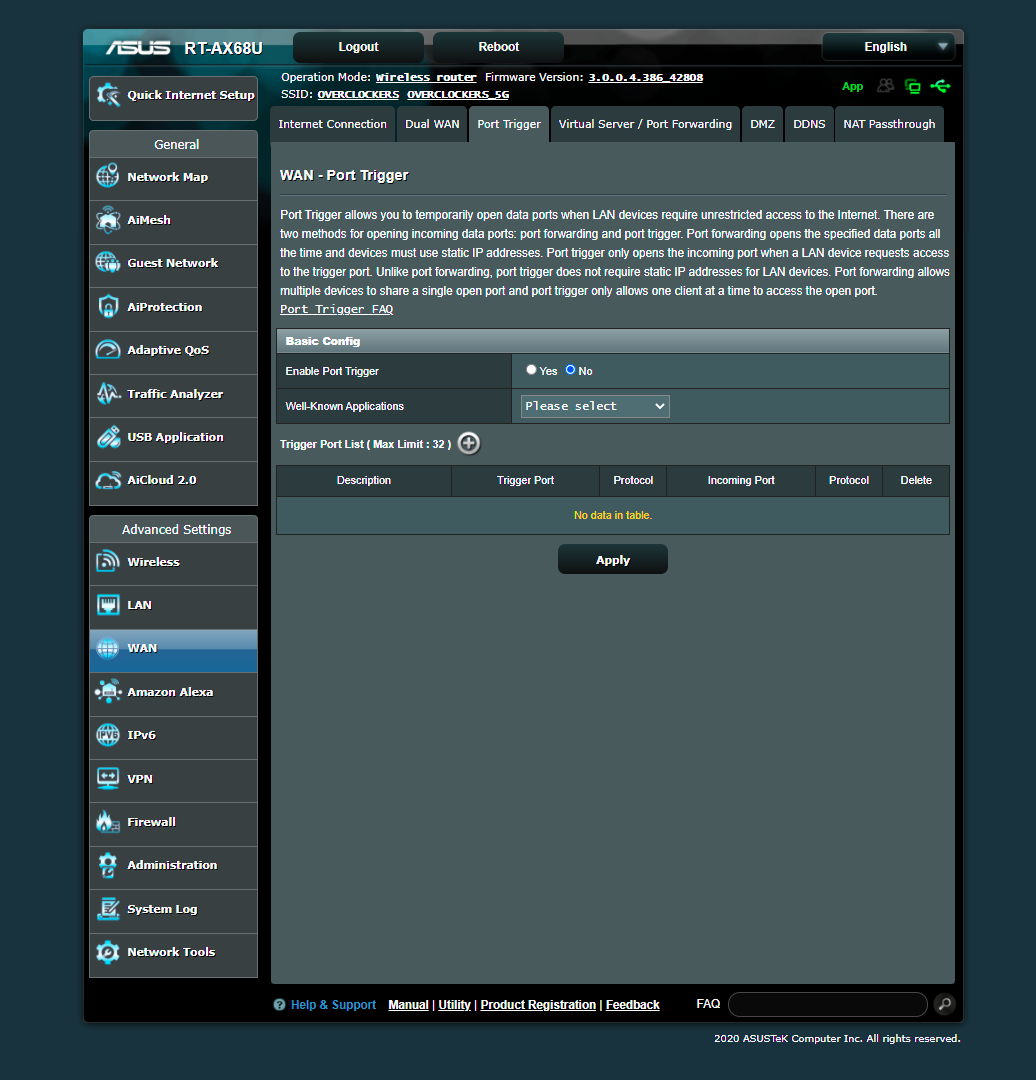Click the Incoming Port column header
Screen dimensions: 1036x1080
click(741, 480)
